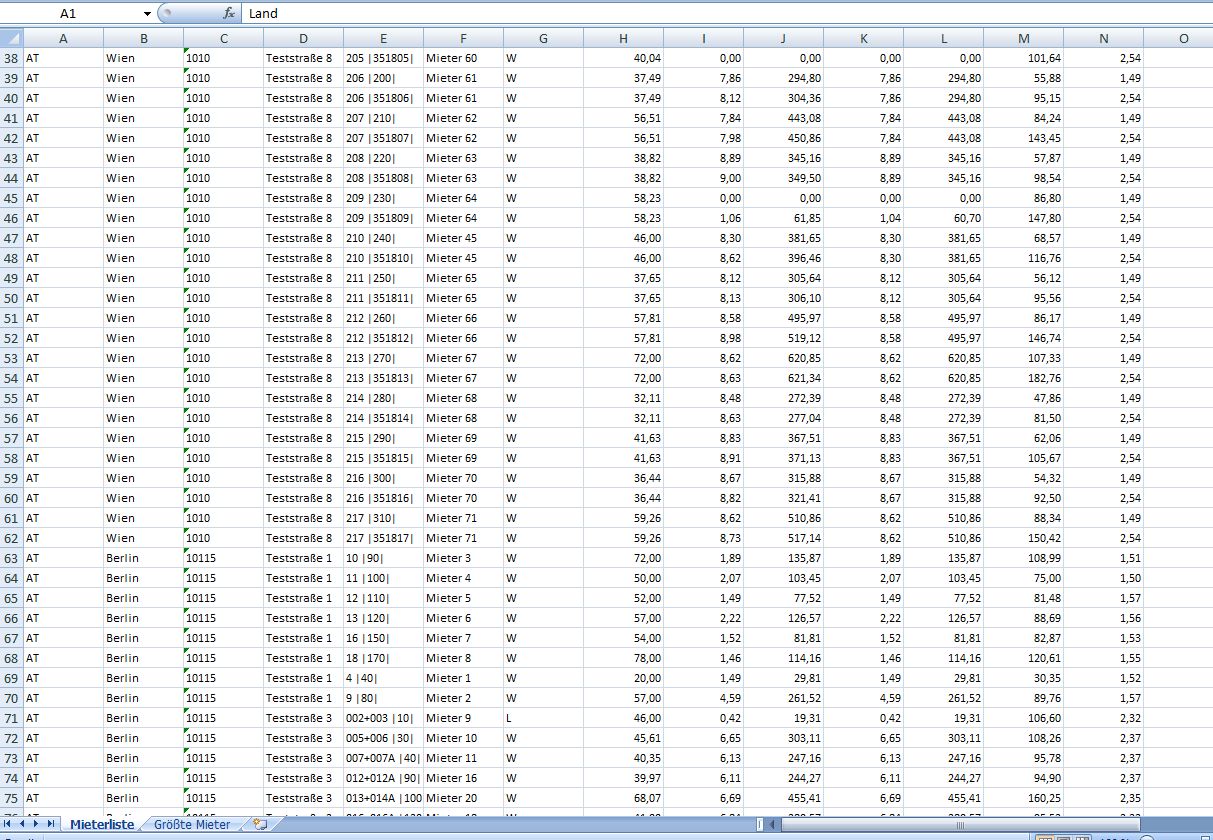Switch to the Mieterliste sheet tab
Screen dimensions: 1213x840
102,825
